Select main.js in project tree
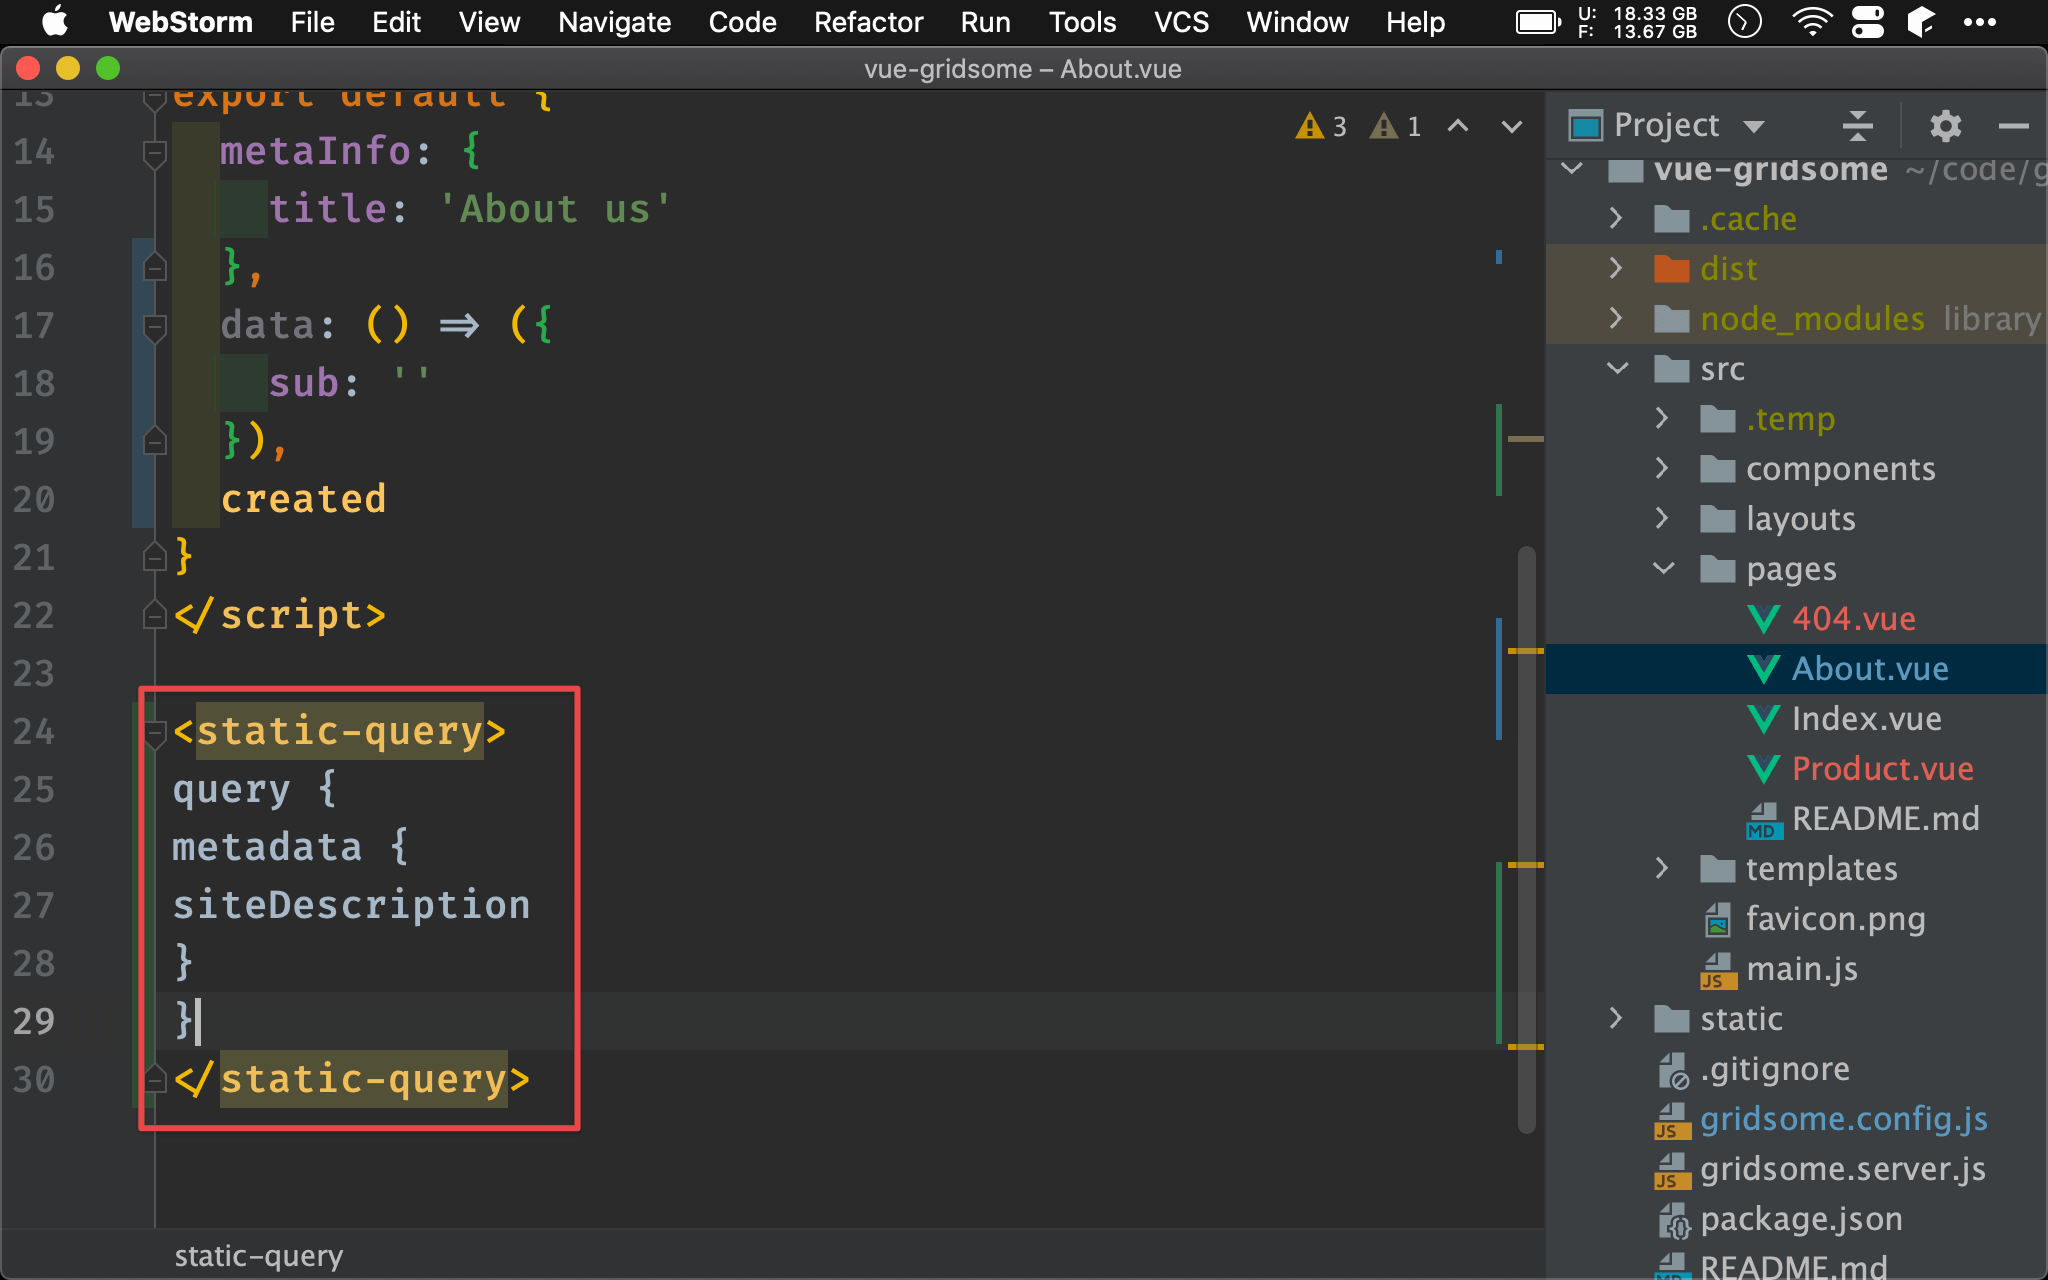 tap(1802, 969)
